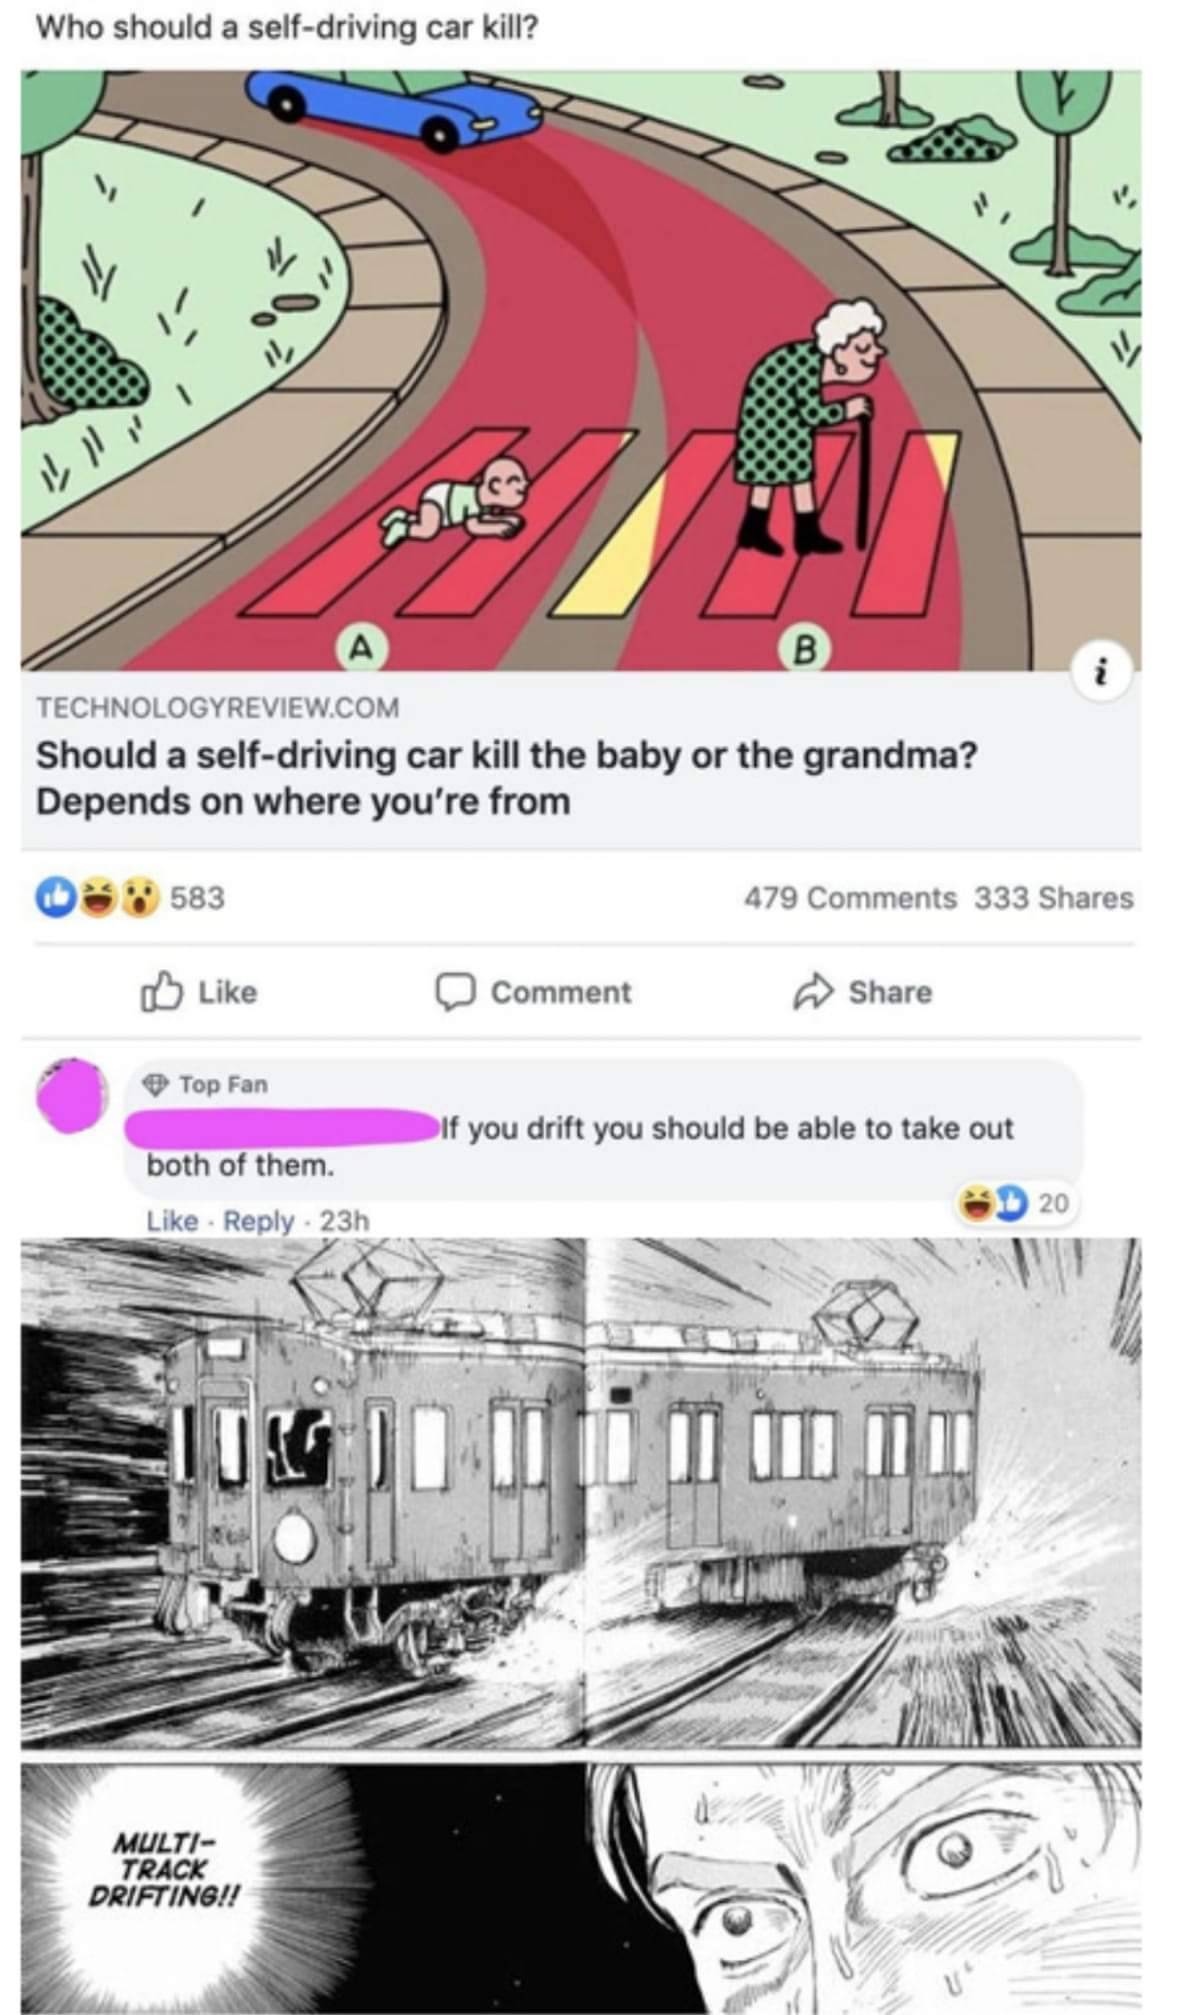The width and height of the screenshot is (1191, 2015).
Task: Click the Share arrow icon
Action: tap(814, 992)
